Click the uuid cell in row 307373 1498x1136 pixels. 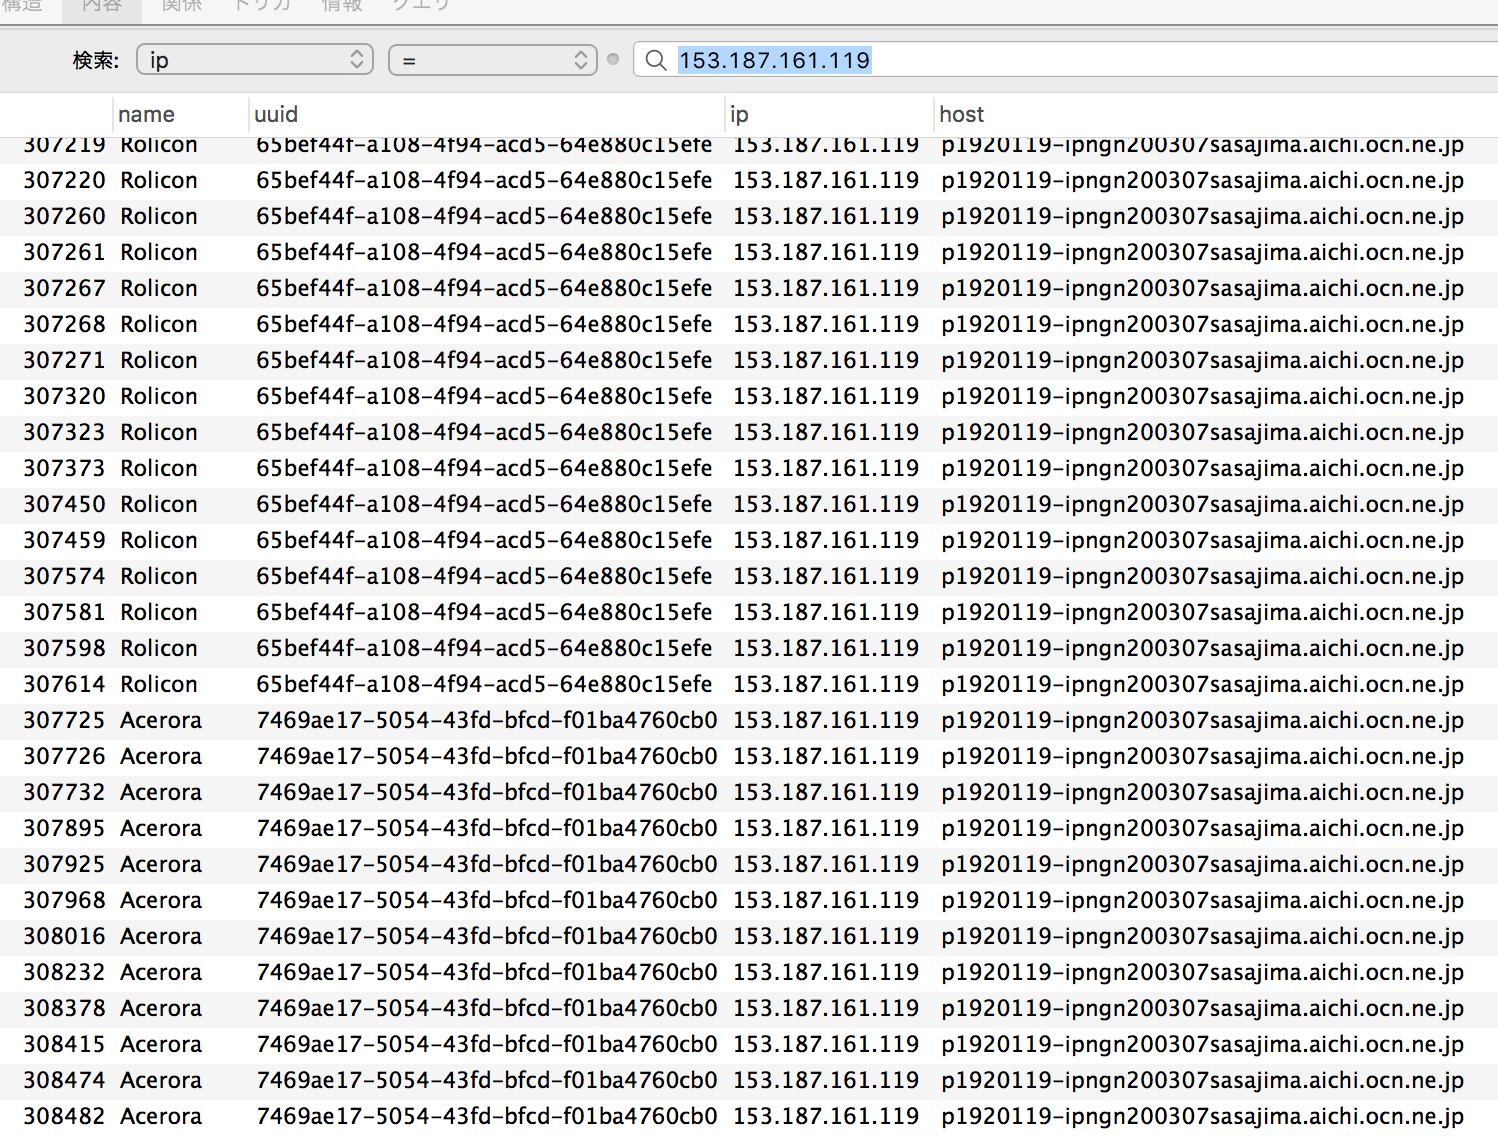tap(484, 468)
